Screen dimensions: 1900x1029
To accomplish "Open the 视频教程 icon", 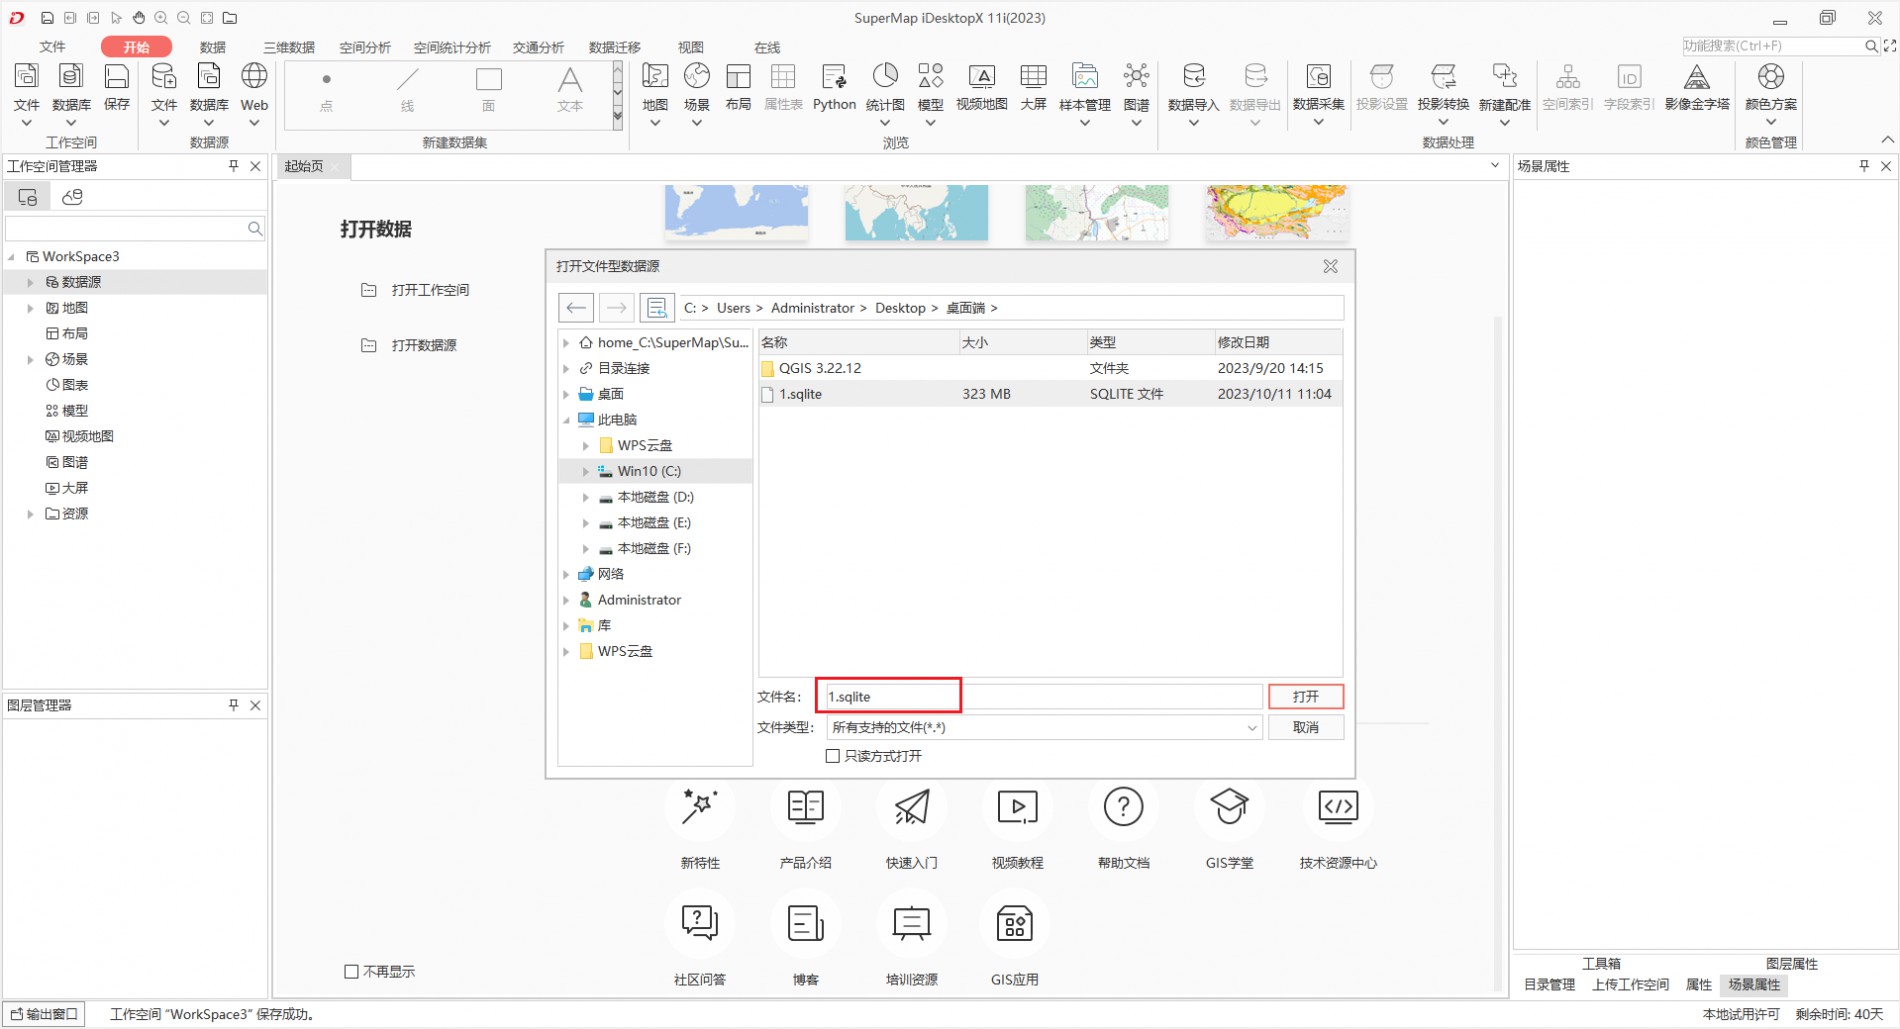I will click(1017, 808).
